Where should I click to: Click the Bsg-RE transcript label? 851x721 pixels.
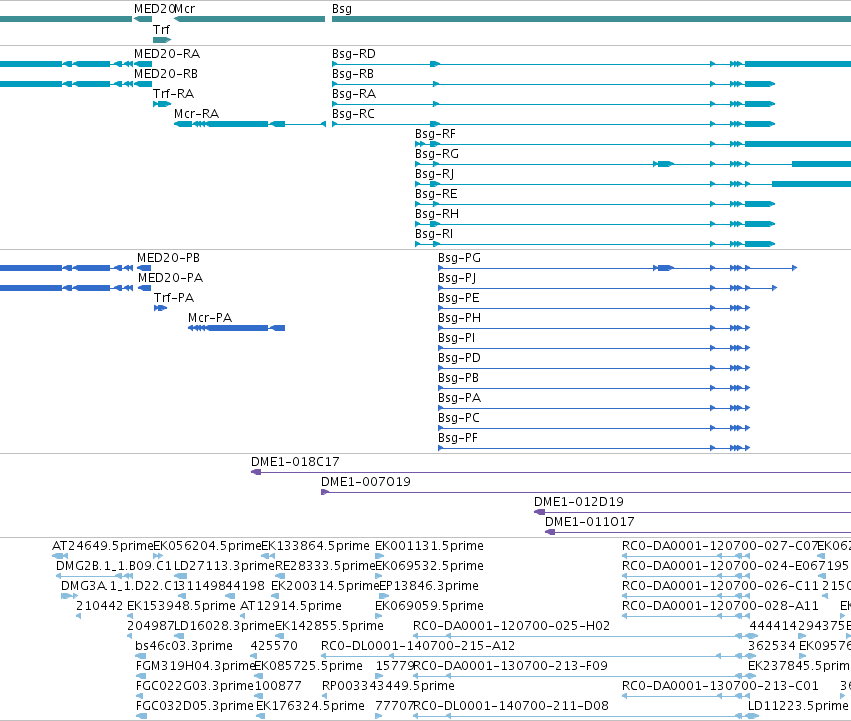pos(436,194)
